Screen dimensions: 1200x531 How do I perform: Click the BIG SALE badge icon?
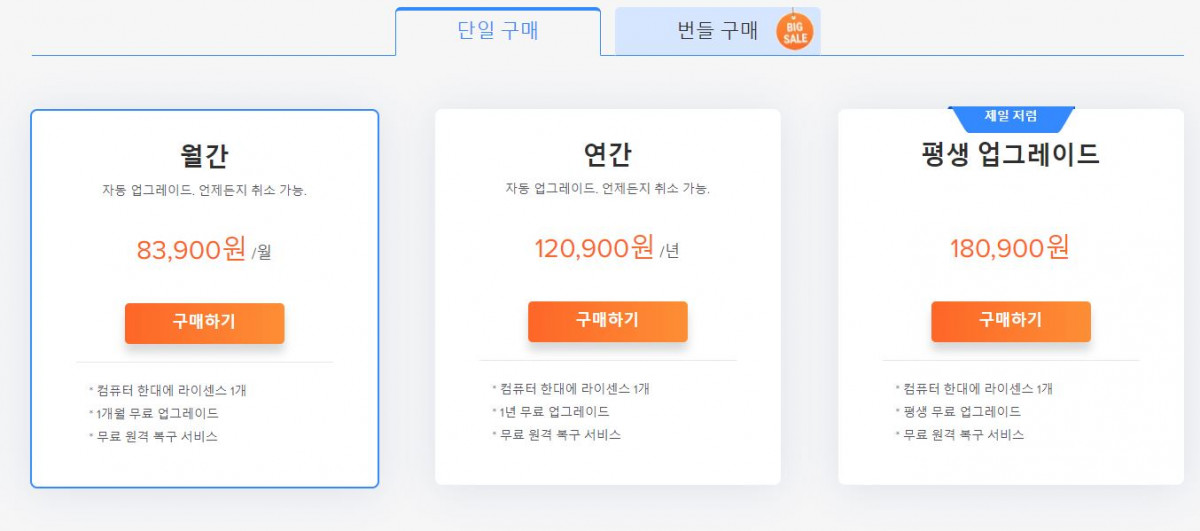pyautogui.click(x=795, y=32)
